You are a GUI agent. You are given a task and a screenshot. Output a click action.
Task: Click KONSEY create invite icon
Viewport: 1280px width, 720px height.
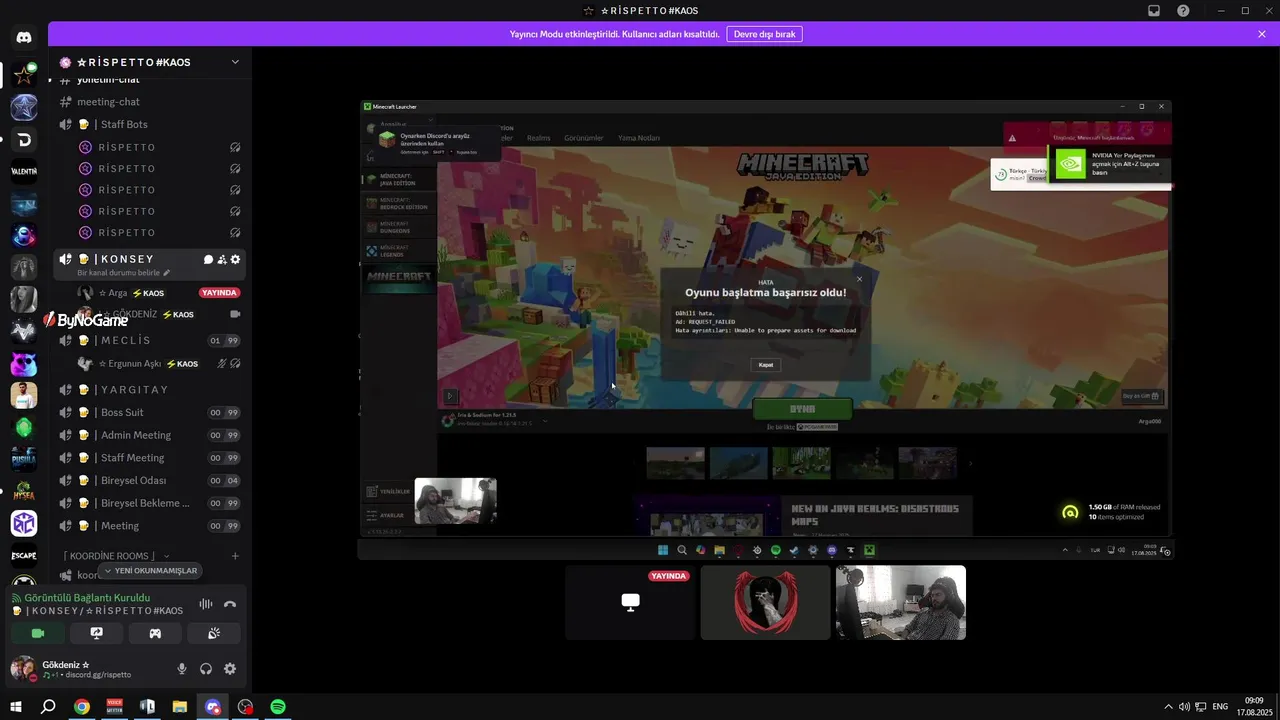(222, 260)
